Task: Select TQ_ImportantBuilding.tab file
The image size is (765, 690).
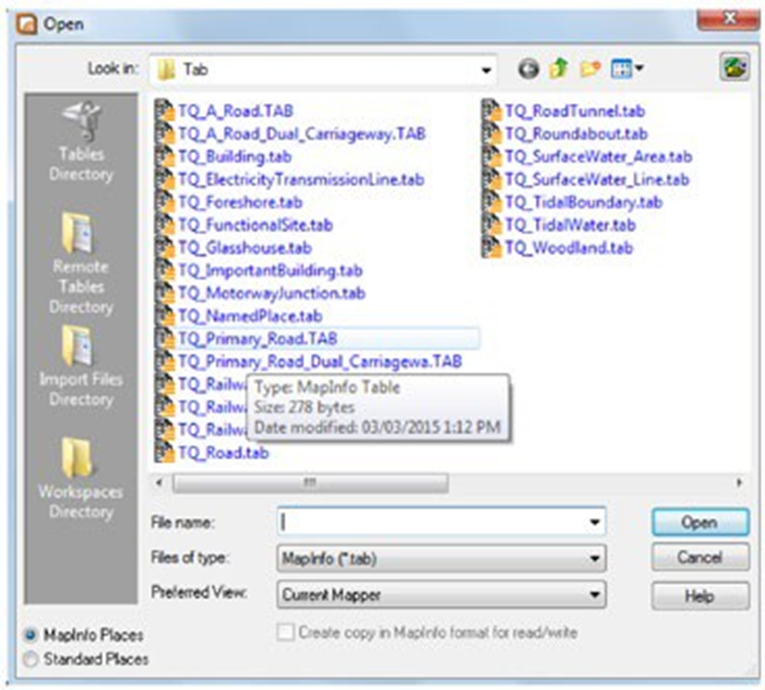Action: tap(270, 270)
